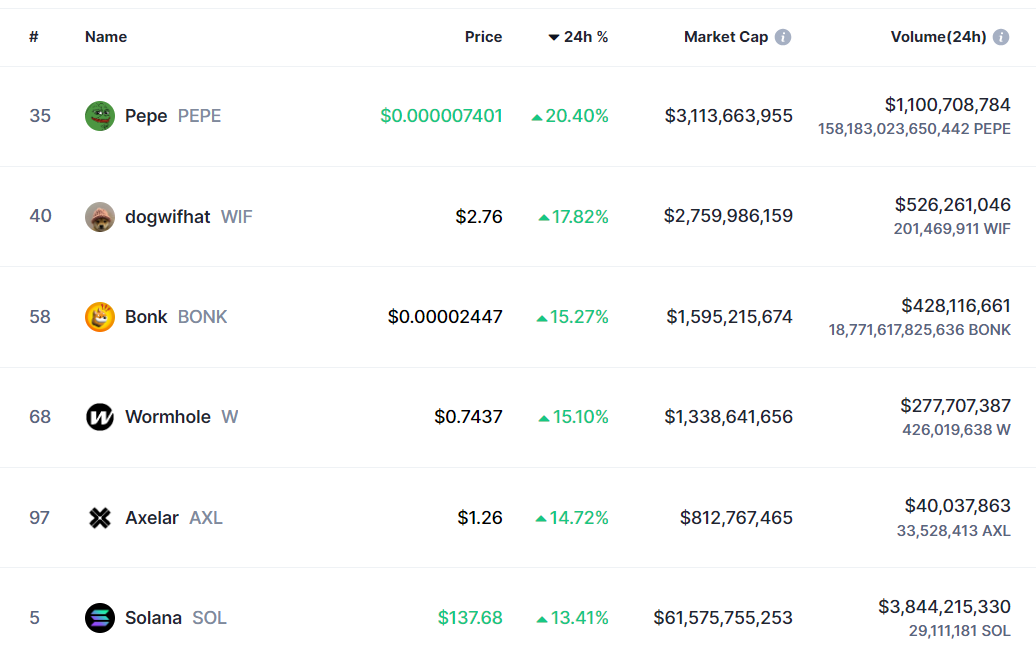Open the Market Cap info icon
This screenshot has height=657, width=1036.
(x=783, y=37)
